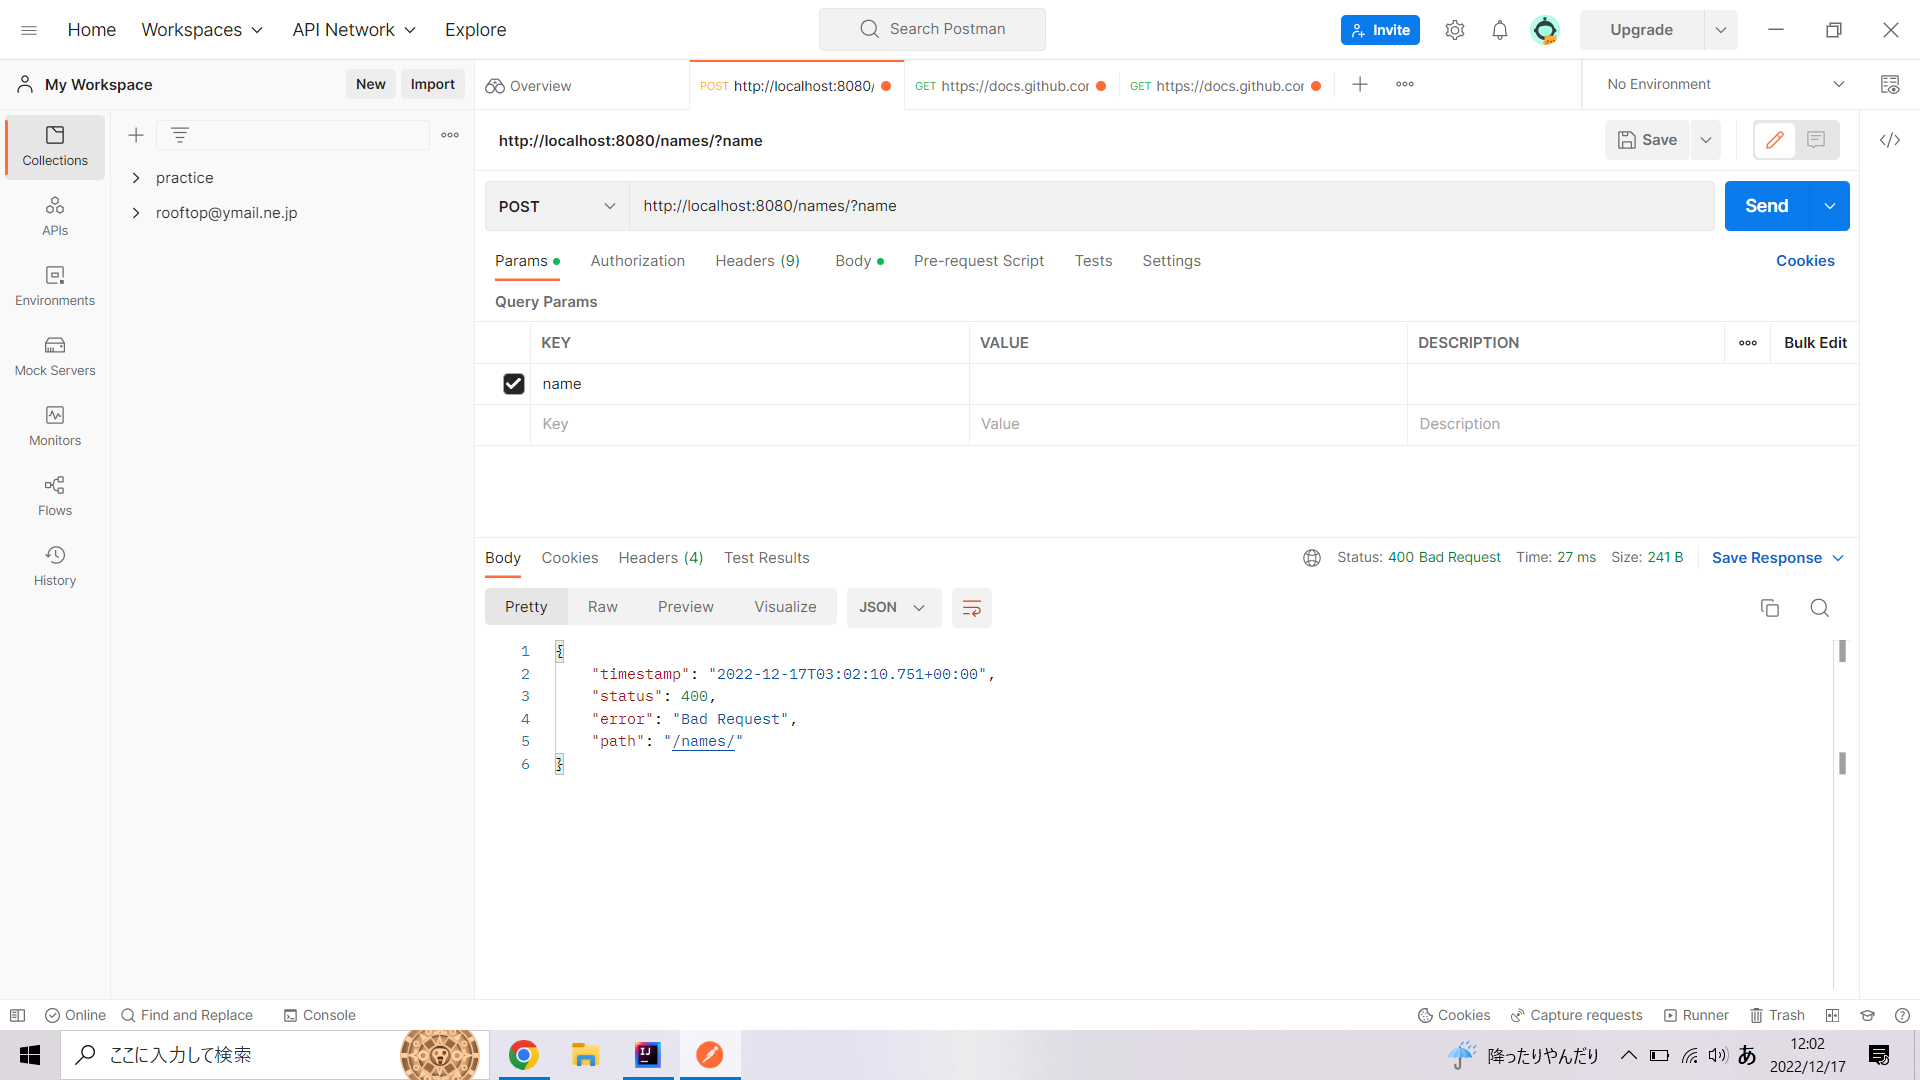This screenshot has width=1920, height=1080.
Task: Open the code snippet generator
Action: (x=1890, y=140)
